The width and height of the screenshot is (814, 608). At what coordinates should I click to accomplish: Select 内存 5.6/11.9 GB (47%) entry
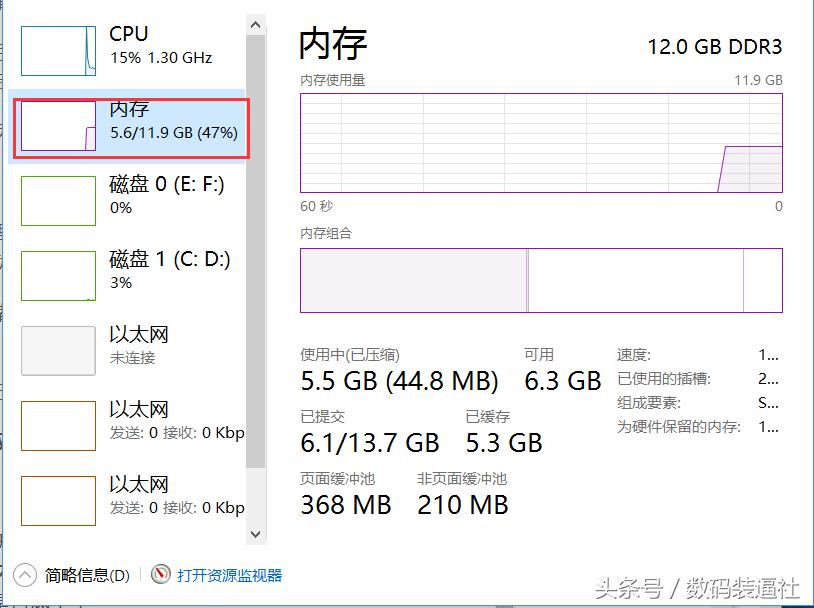(173, 121)
